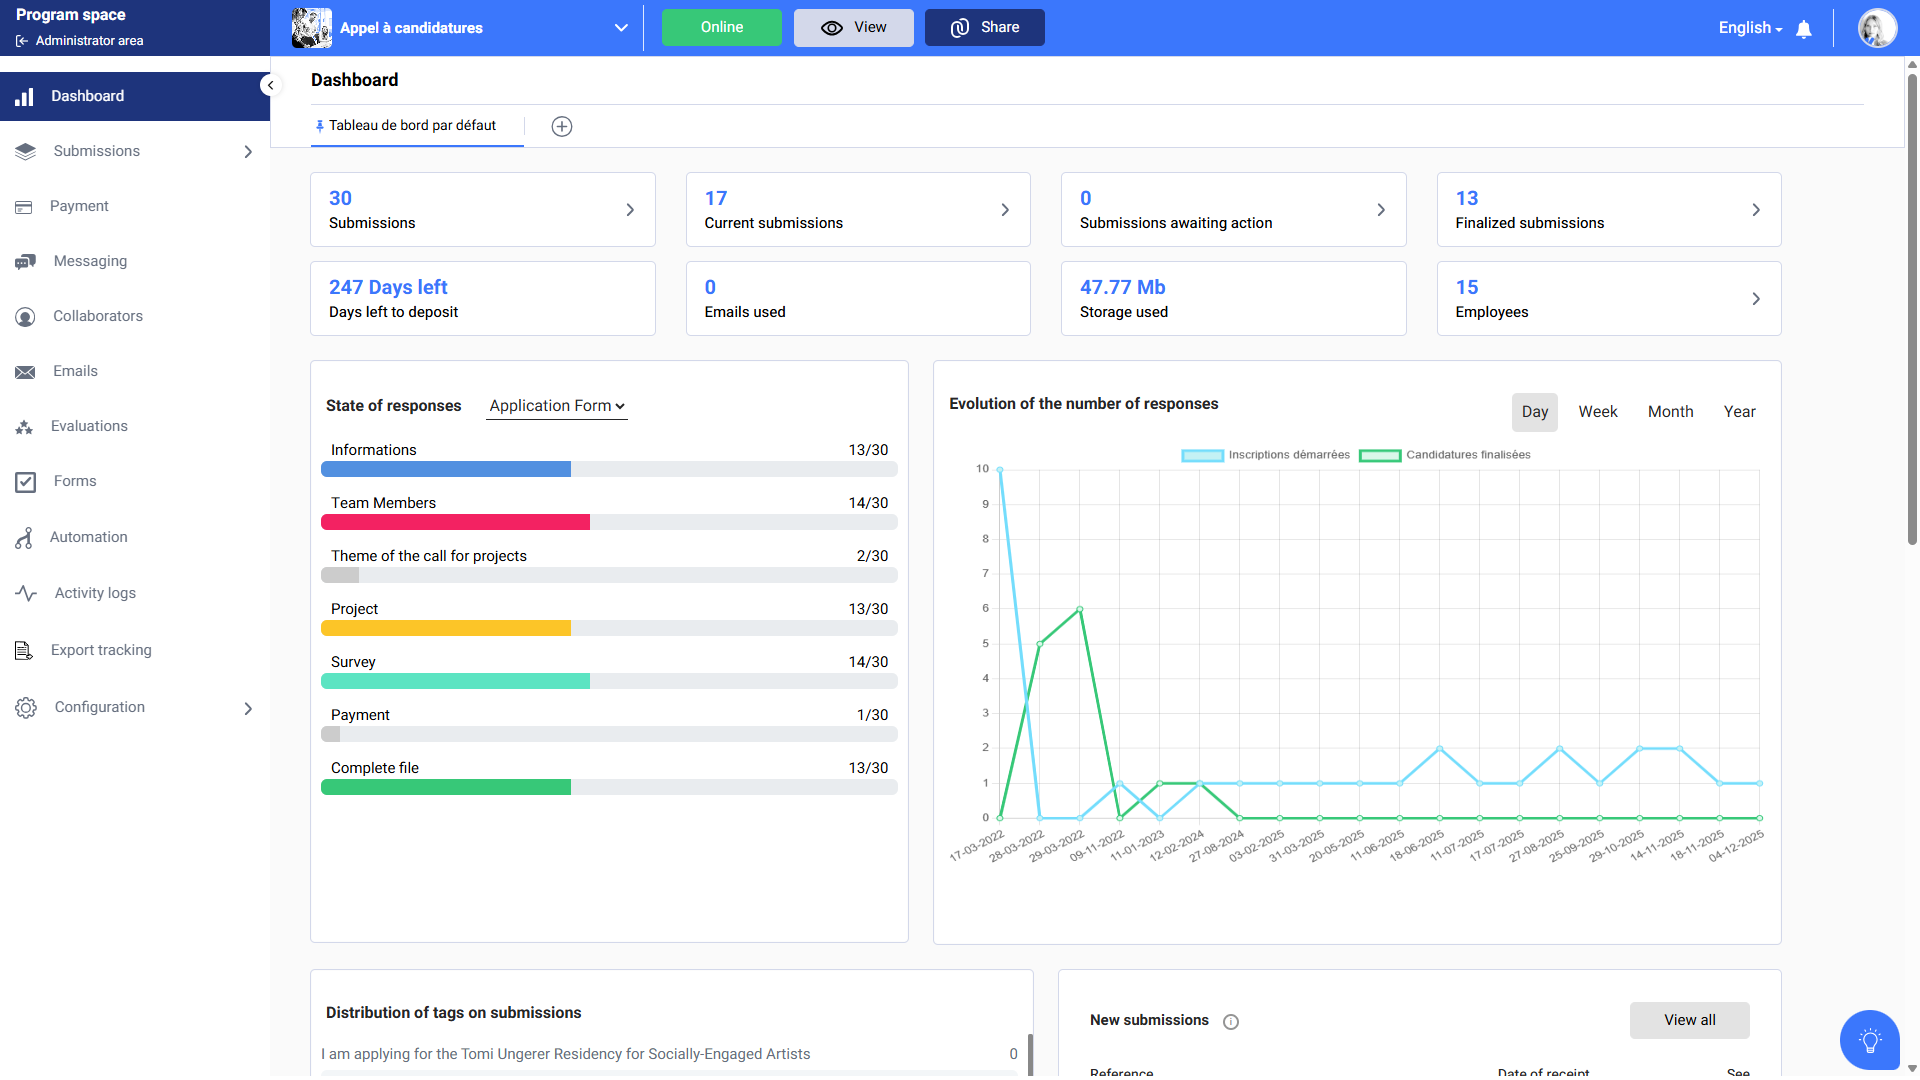Collapse the sidebar with the arrow button
This screenshot has height=1080, width=1920.
[270, 85]
